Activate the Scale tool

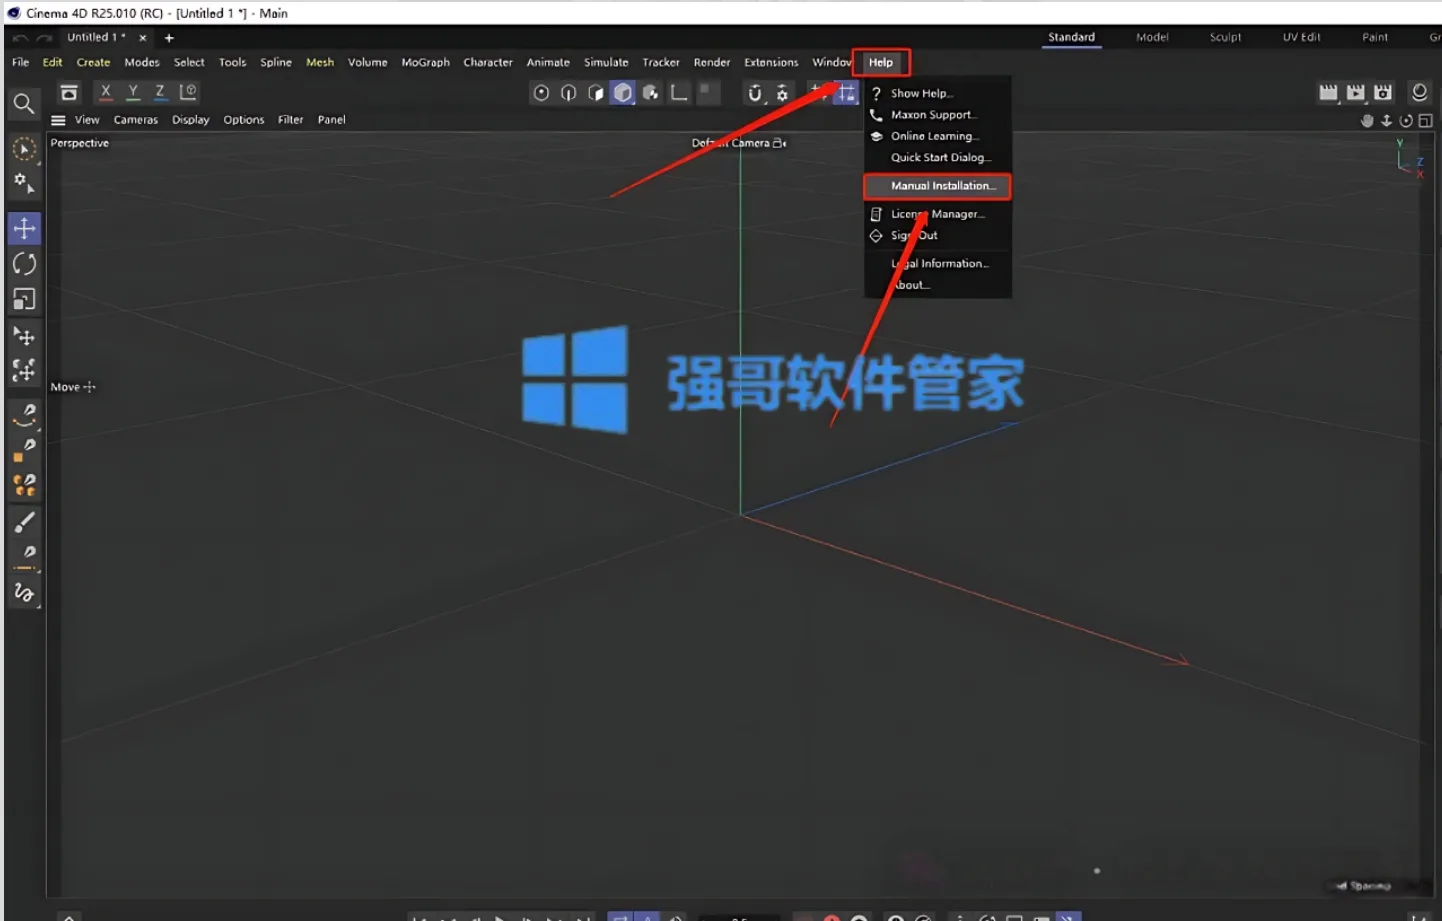pyautogui.click(x=24, y=299)
